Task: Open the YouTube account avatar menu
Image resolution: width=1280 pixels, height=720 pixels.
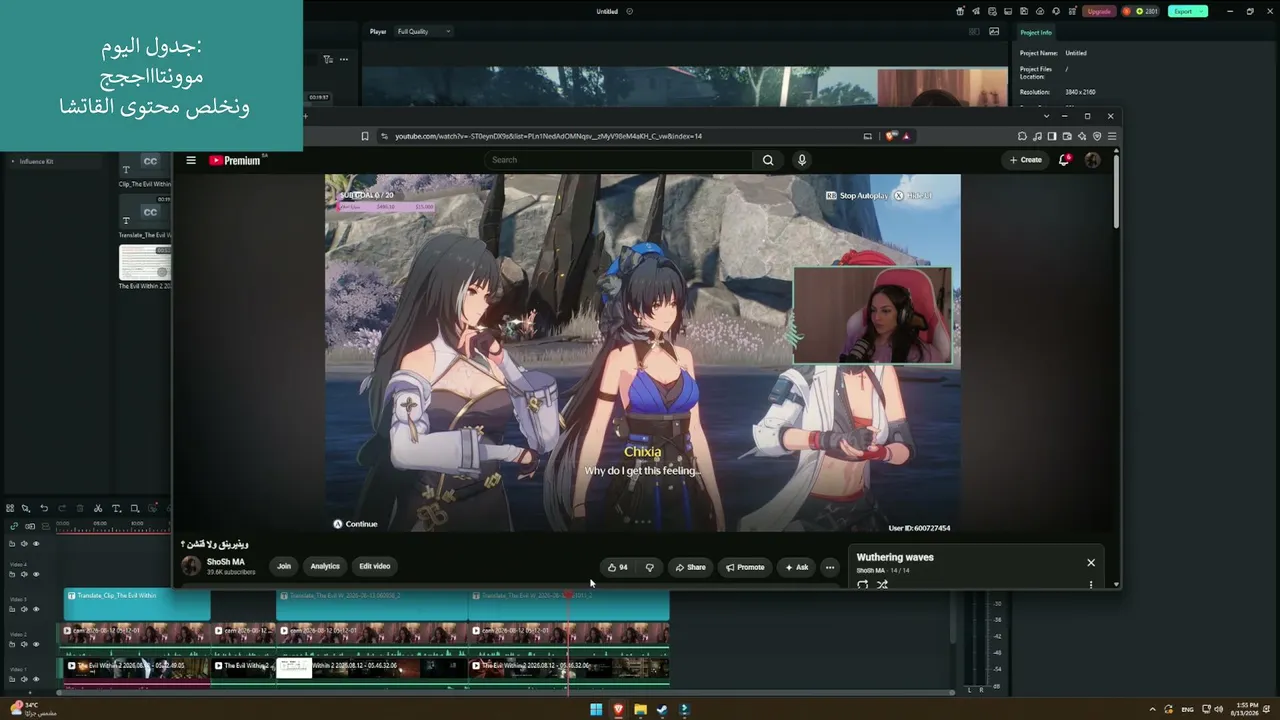Action: [1092, 160]
